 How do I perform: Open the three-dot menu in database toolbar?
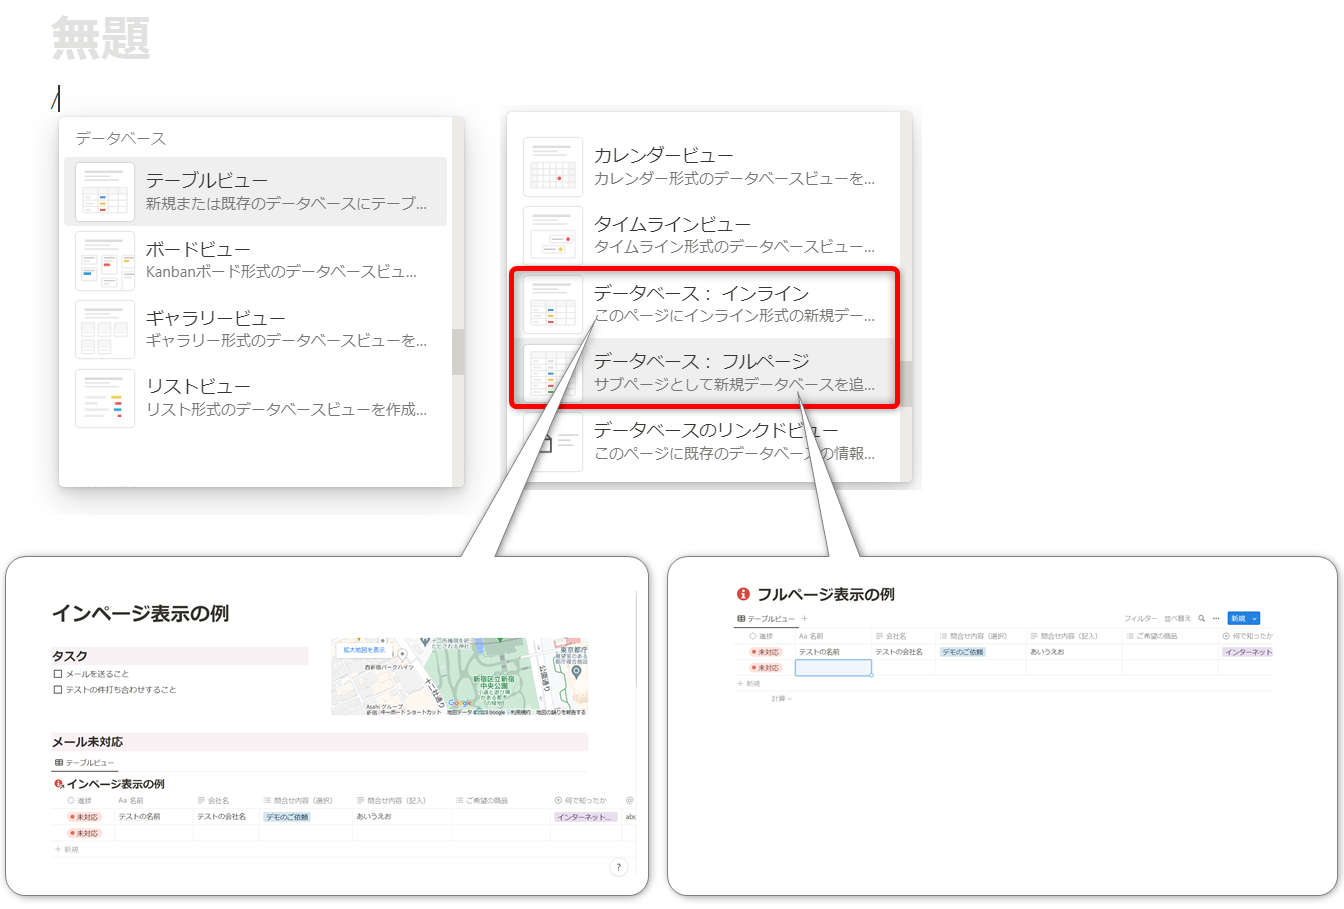click(x=1216, y=619)
